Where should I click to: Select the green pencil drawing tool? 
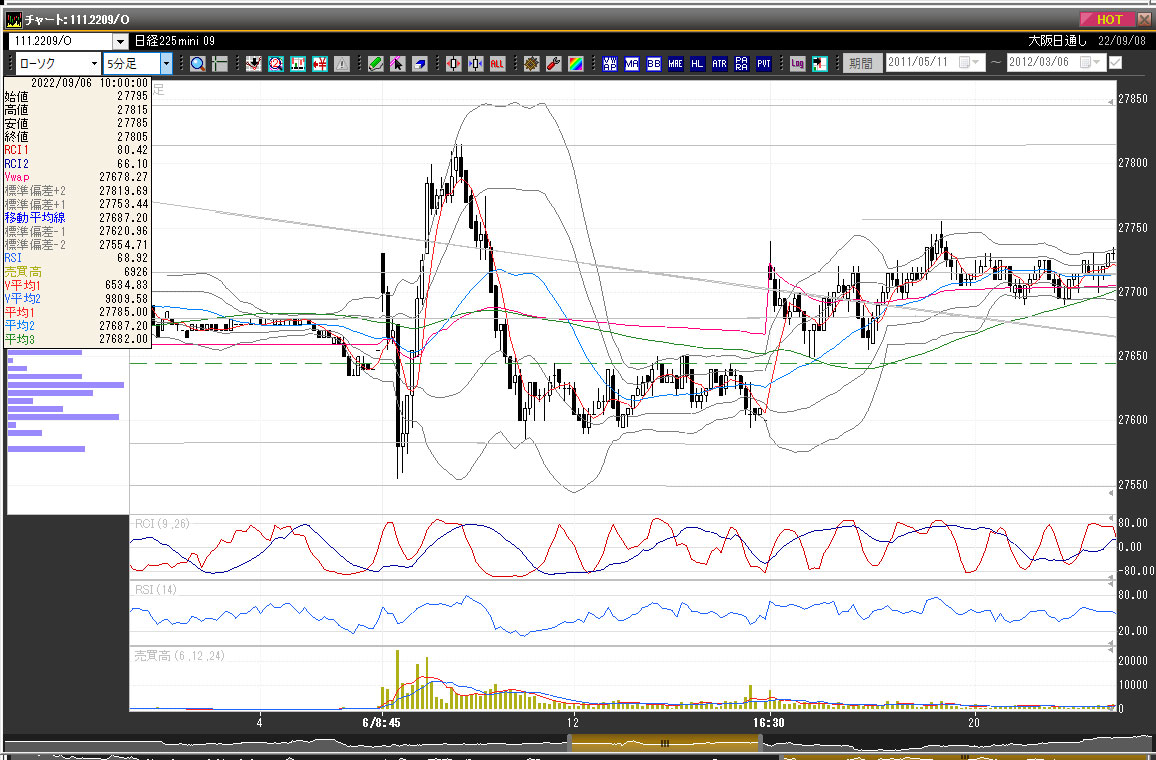click(376, 64)
